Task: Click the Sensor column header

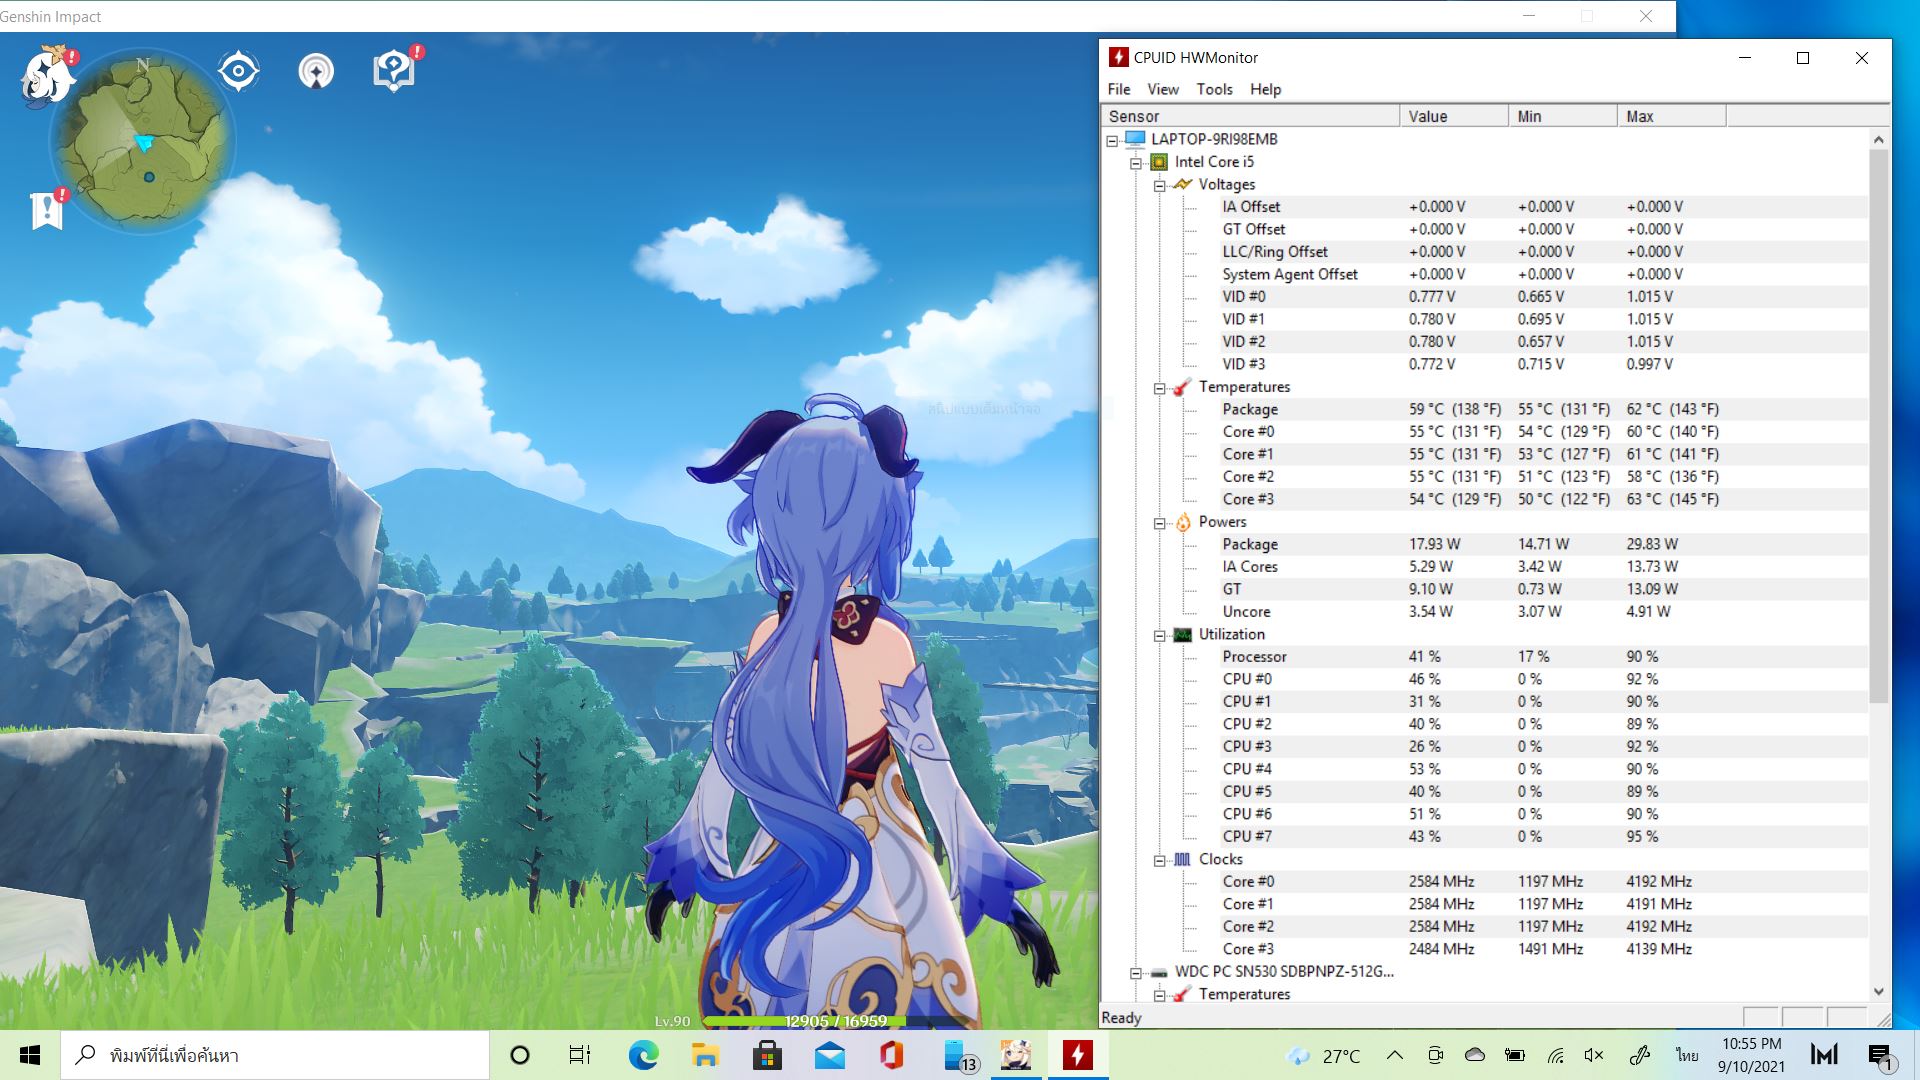Action: coord(1250,116)
